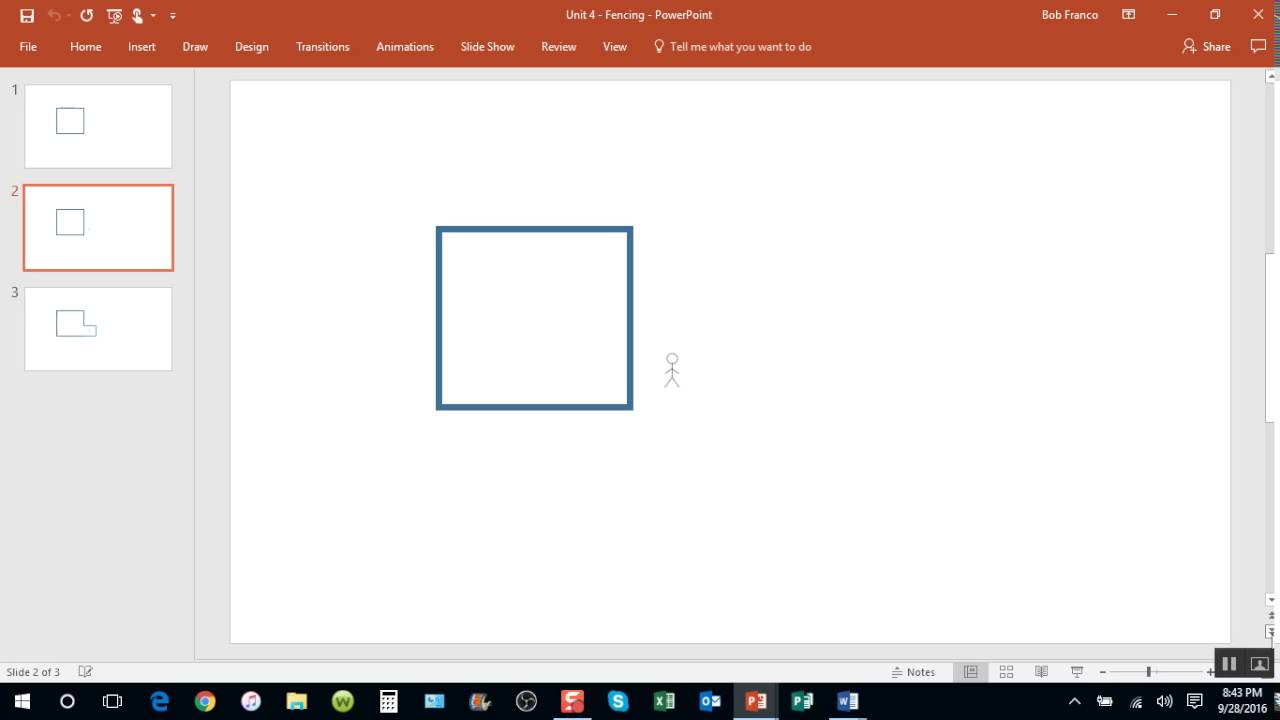Select the Draw tab
This screenshot has height=720, width=1280.
(x=195, y=47)
